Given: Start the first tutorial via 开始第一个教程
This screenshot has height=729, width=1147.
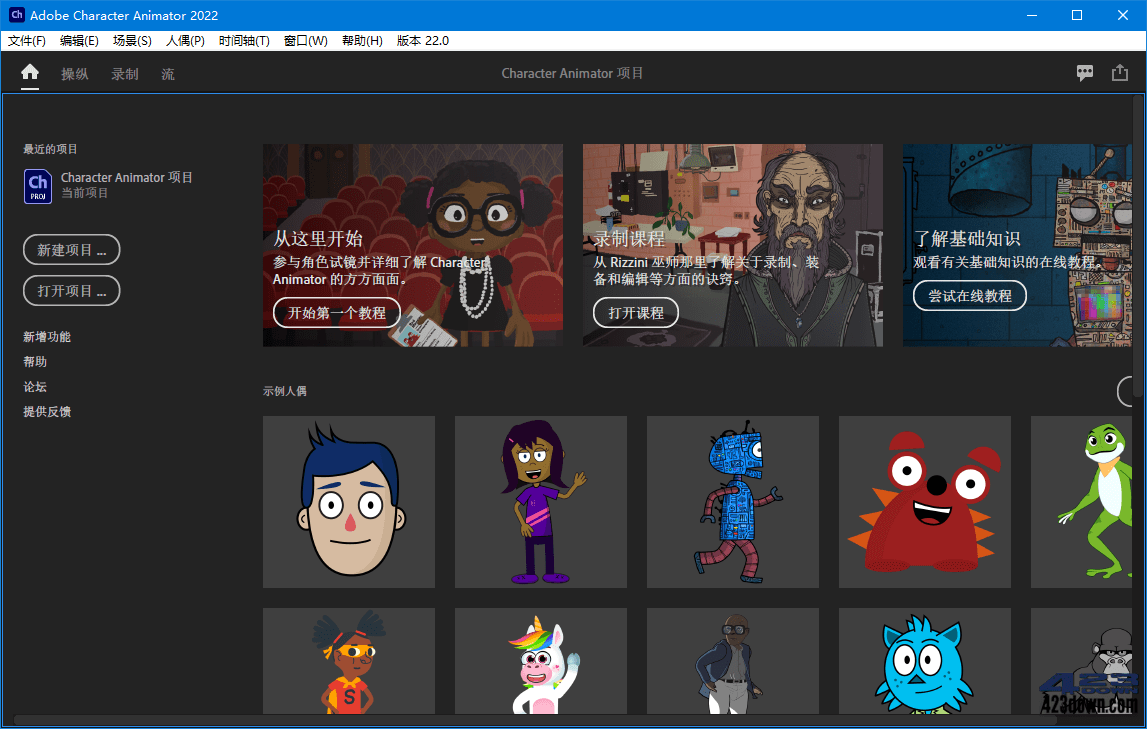Looking at the screenshot, I should pyautogui.click(x=337, y=312).
